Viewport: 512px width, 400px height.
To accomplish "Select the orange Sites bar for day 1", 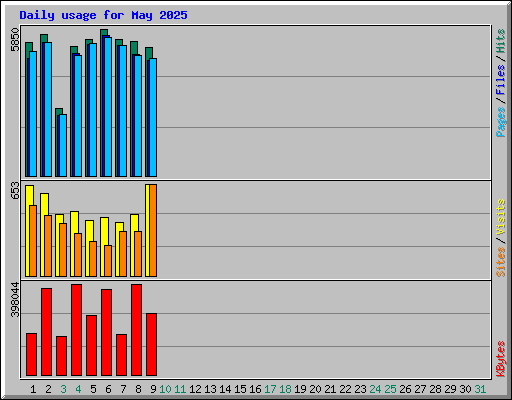I will click(x=33, y=241).
